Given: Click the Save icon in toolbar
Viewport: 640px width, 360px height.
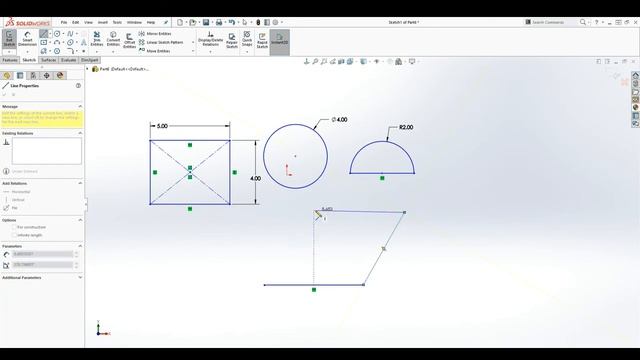Looking at the screenshot, I should [x=206, y=22].
